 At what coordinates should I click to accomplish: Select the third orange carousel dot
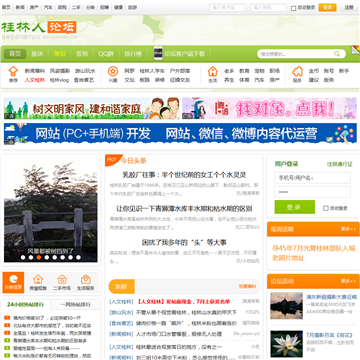(x=39, y=257)
